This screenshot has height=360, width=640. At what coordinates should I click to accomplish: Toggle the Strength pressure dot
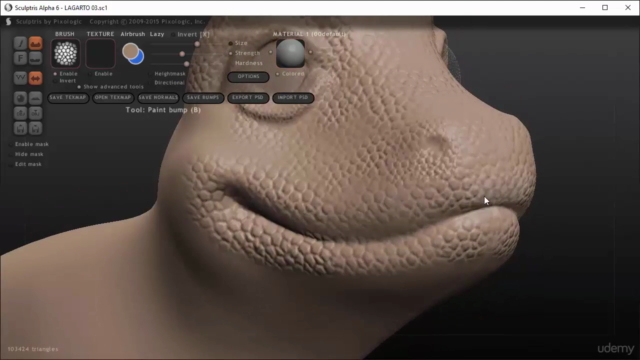(231, 53)
